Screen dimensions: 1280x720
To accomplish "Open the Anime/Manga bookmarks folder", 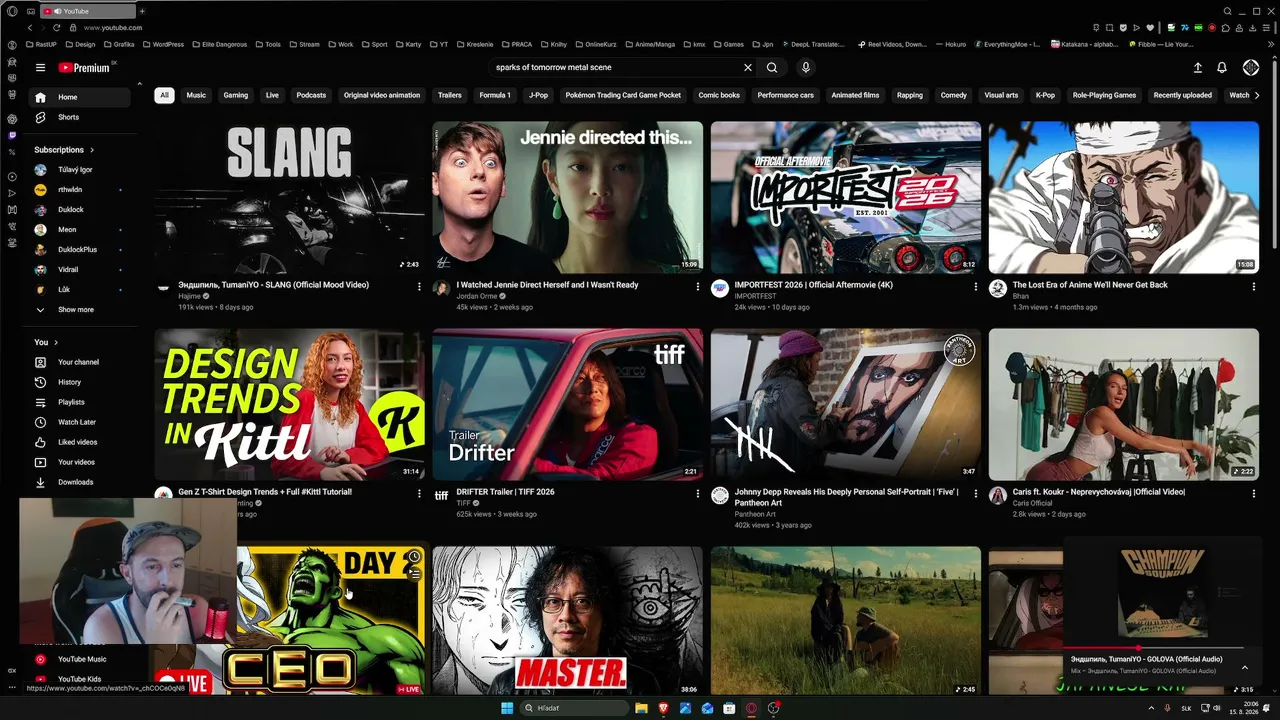I will coord(650,44).
